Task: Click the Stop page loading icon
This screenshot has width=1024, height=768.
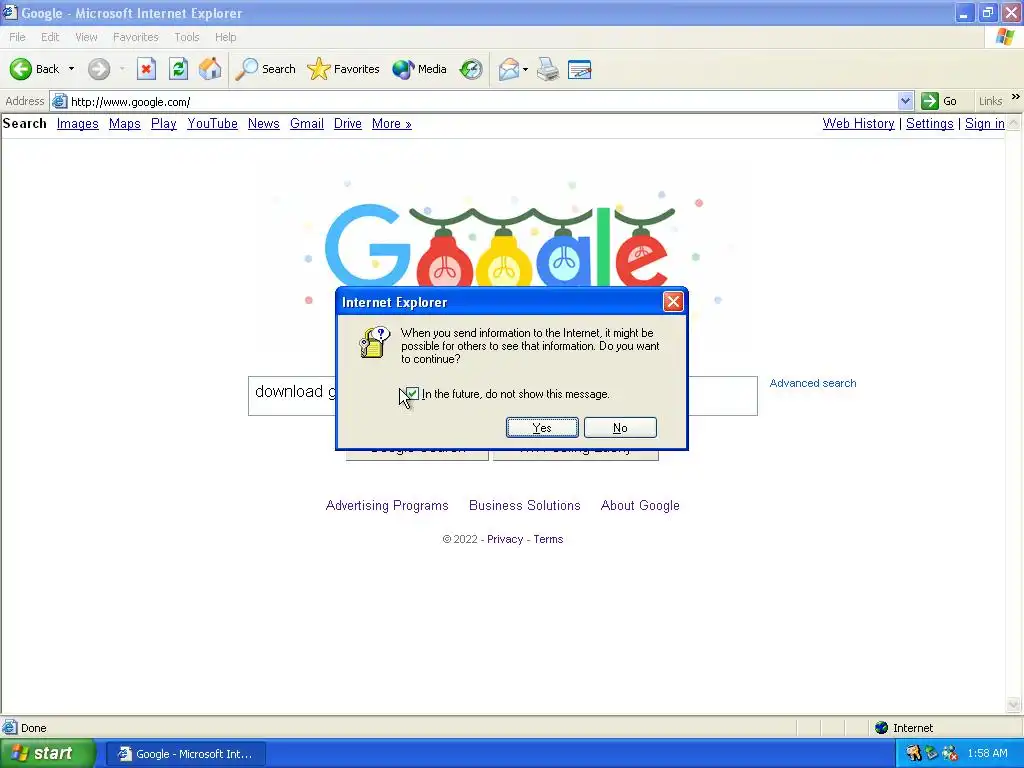Action: coord(146,69)
